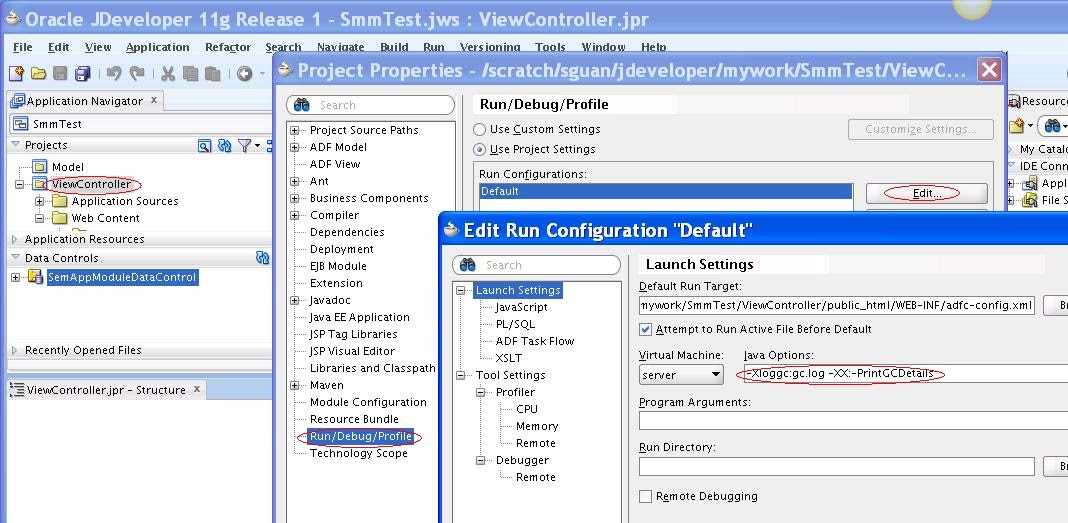1068x523 pixels.
Task: Close the Application Navigator tab
Action: tap(153, 100)
